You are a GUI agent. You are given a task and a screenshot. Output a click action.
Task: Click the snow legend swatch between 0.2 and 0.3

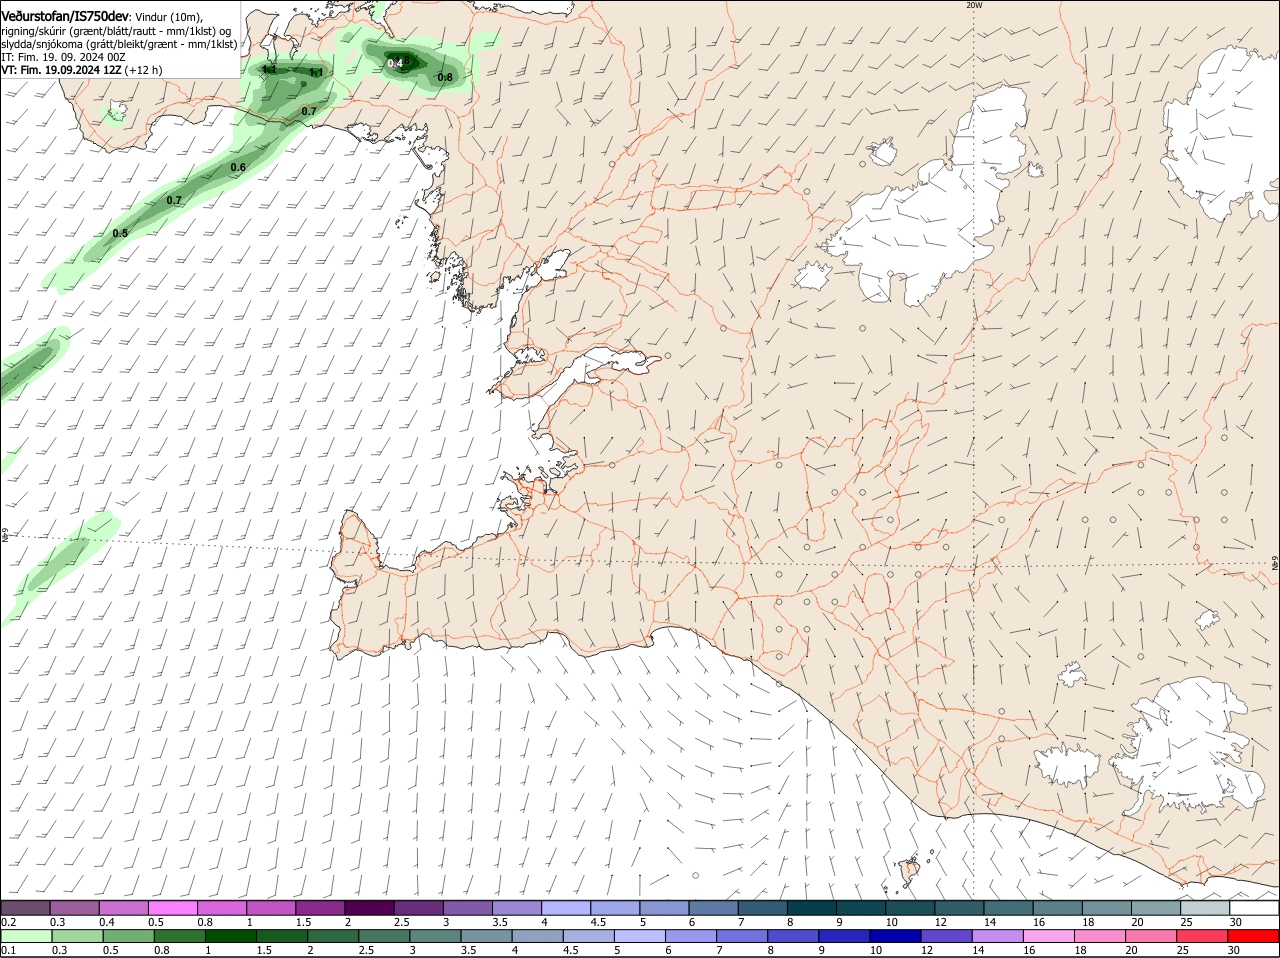26,907
